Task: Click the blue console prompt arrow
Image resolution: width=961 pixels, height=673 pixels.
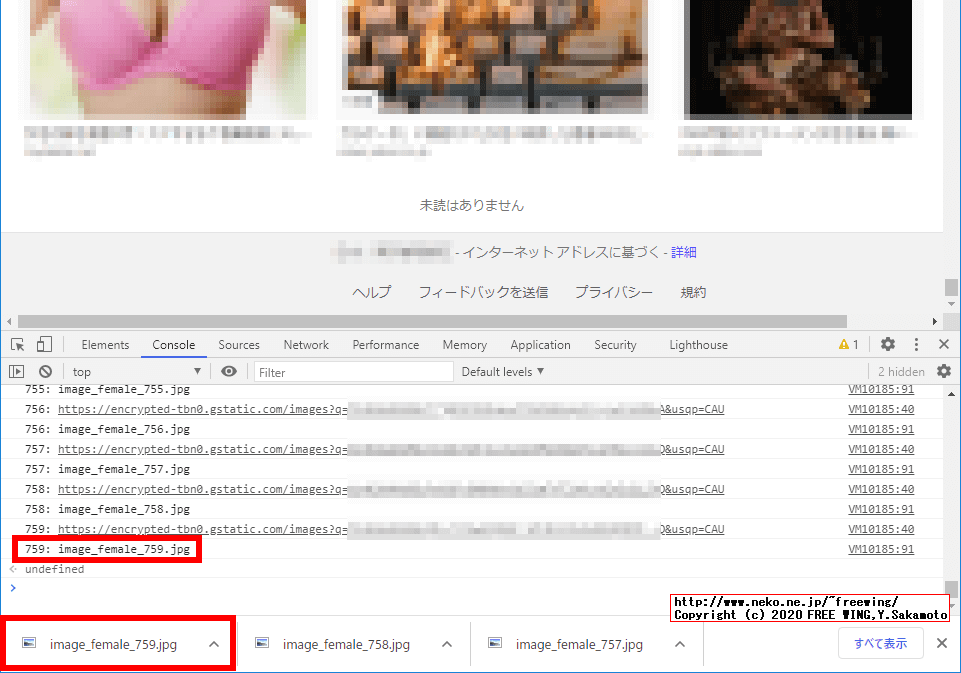Action: [11, 588]
